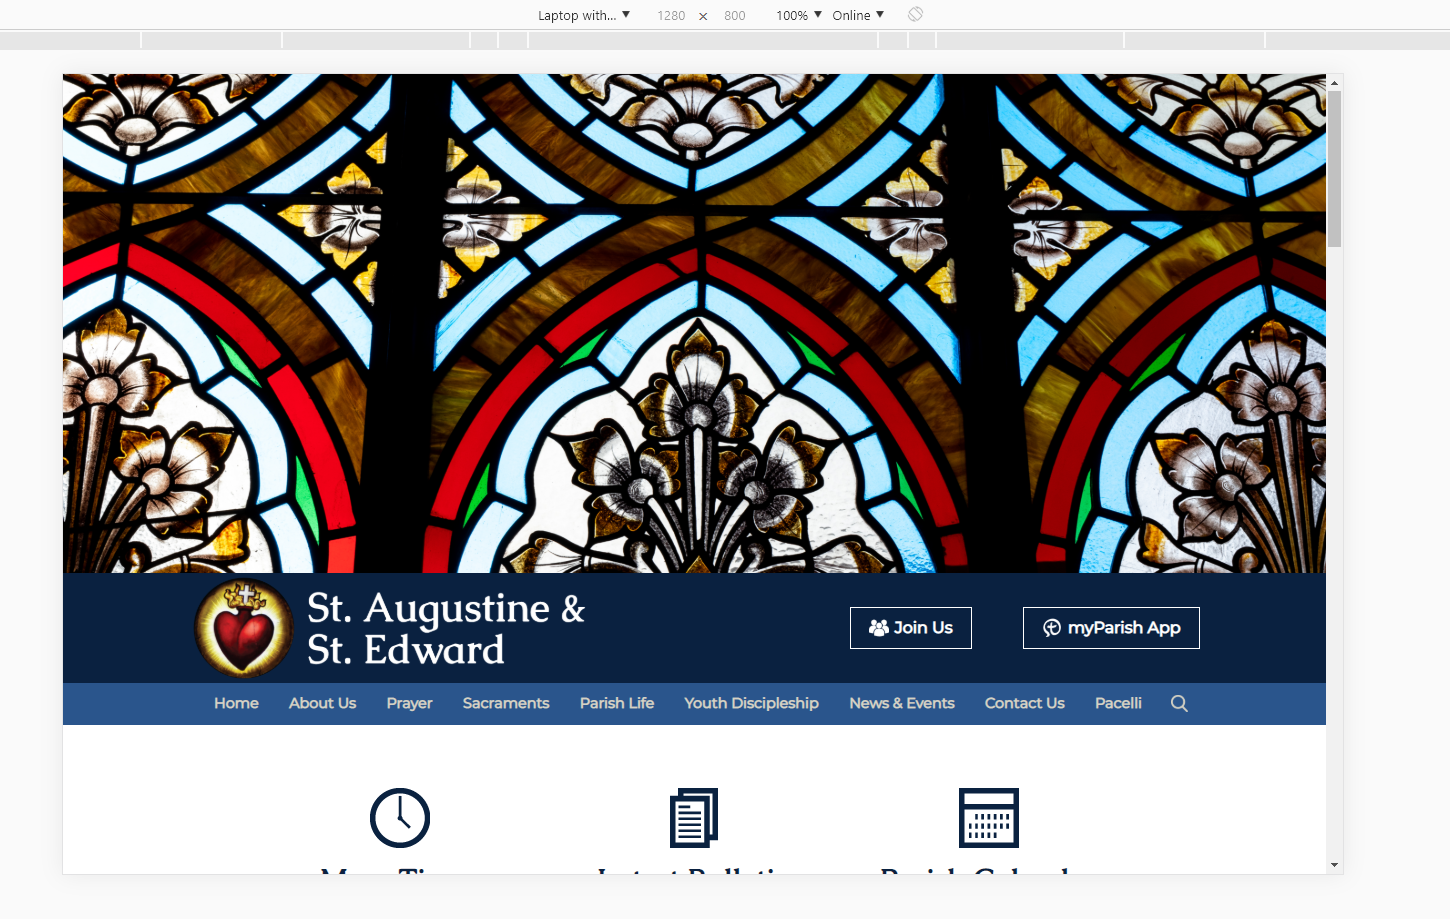
Task: Open Youth Discipleship navigation item
Action: pyautogui.click(x=751, y=704)
